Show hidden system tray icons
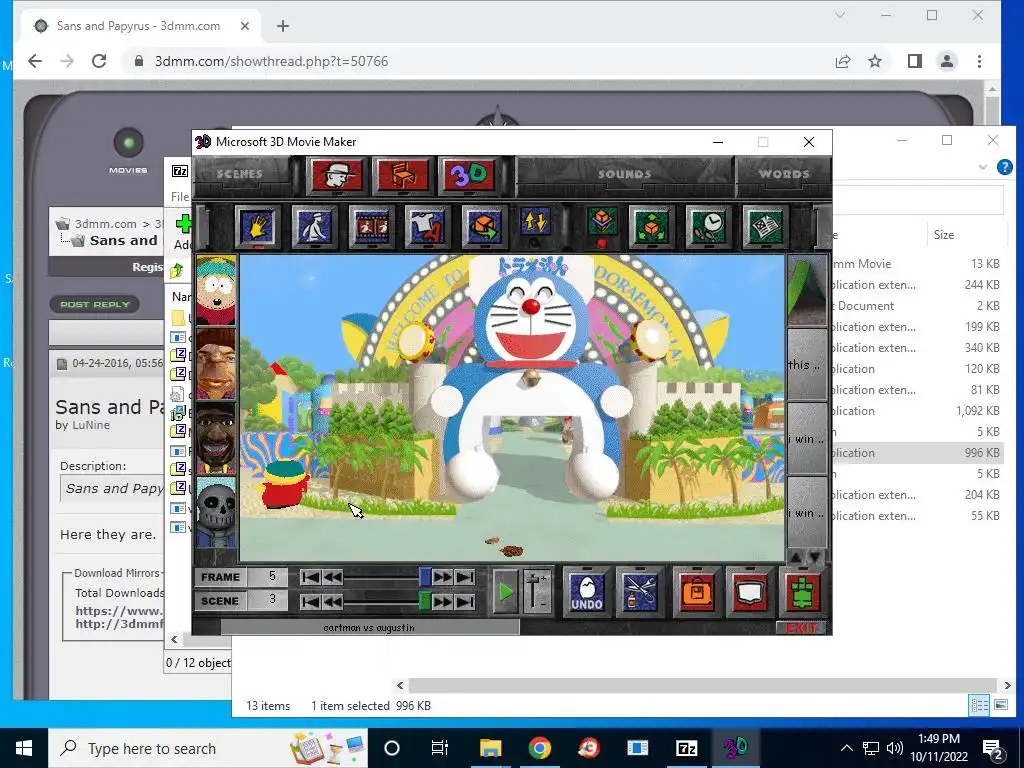Screen dimensions: 1024x768 click(846, 748)
